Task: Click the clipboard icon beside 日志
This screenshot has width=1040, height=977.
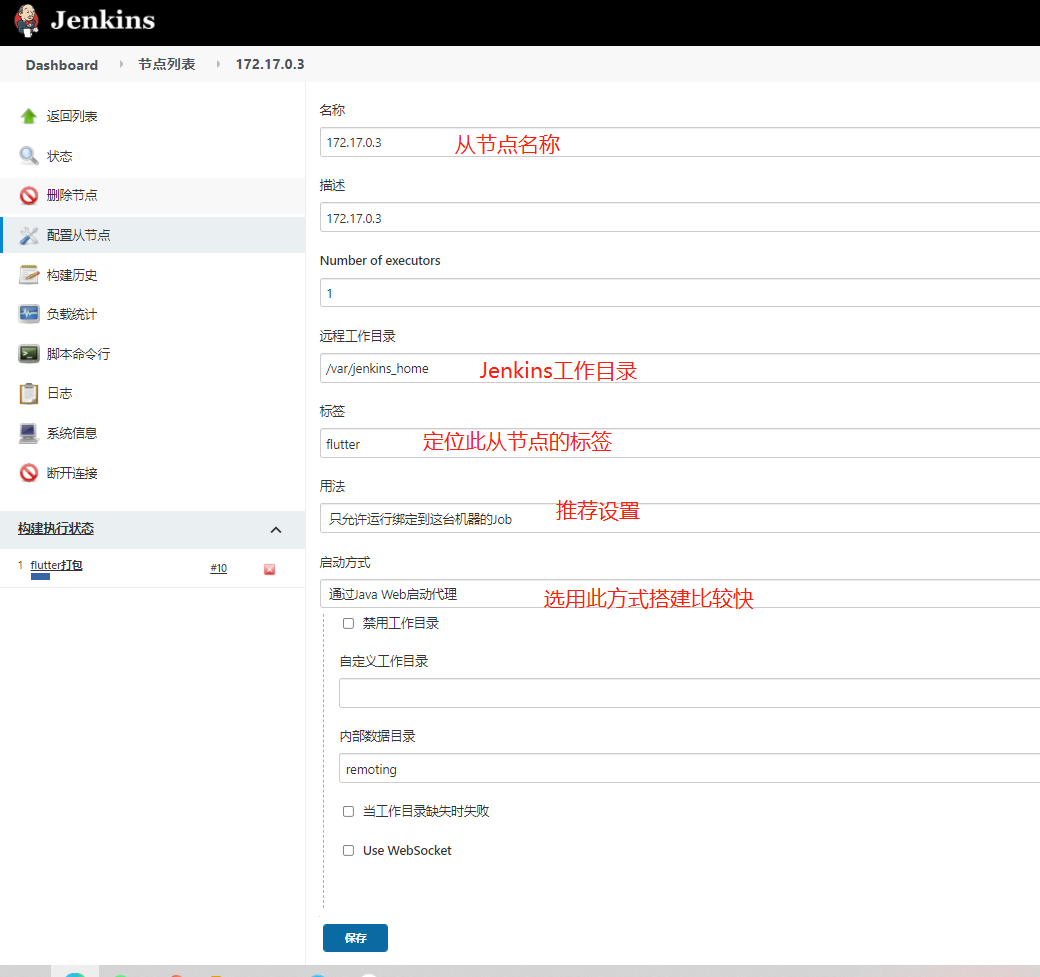Action: pyautogui.click(x=29, y=393)
